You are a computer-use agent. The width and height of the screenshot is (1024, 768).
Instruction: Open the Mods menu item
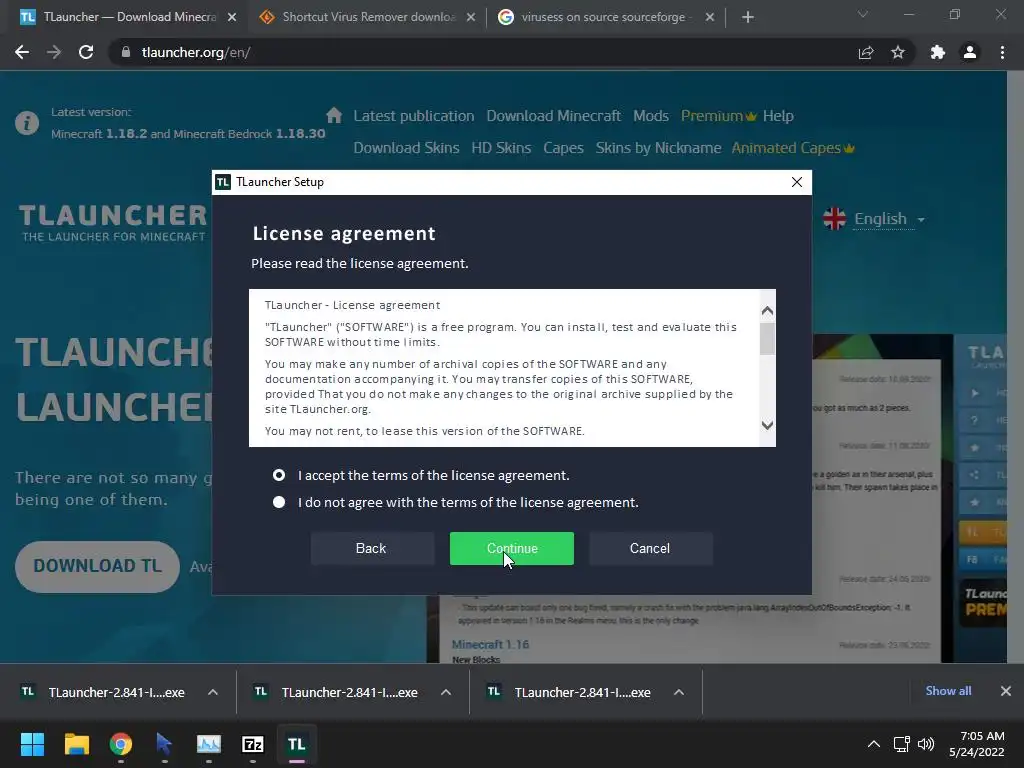(x=651, y=116)
